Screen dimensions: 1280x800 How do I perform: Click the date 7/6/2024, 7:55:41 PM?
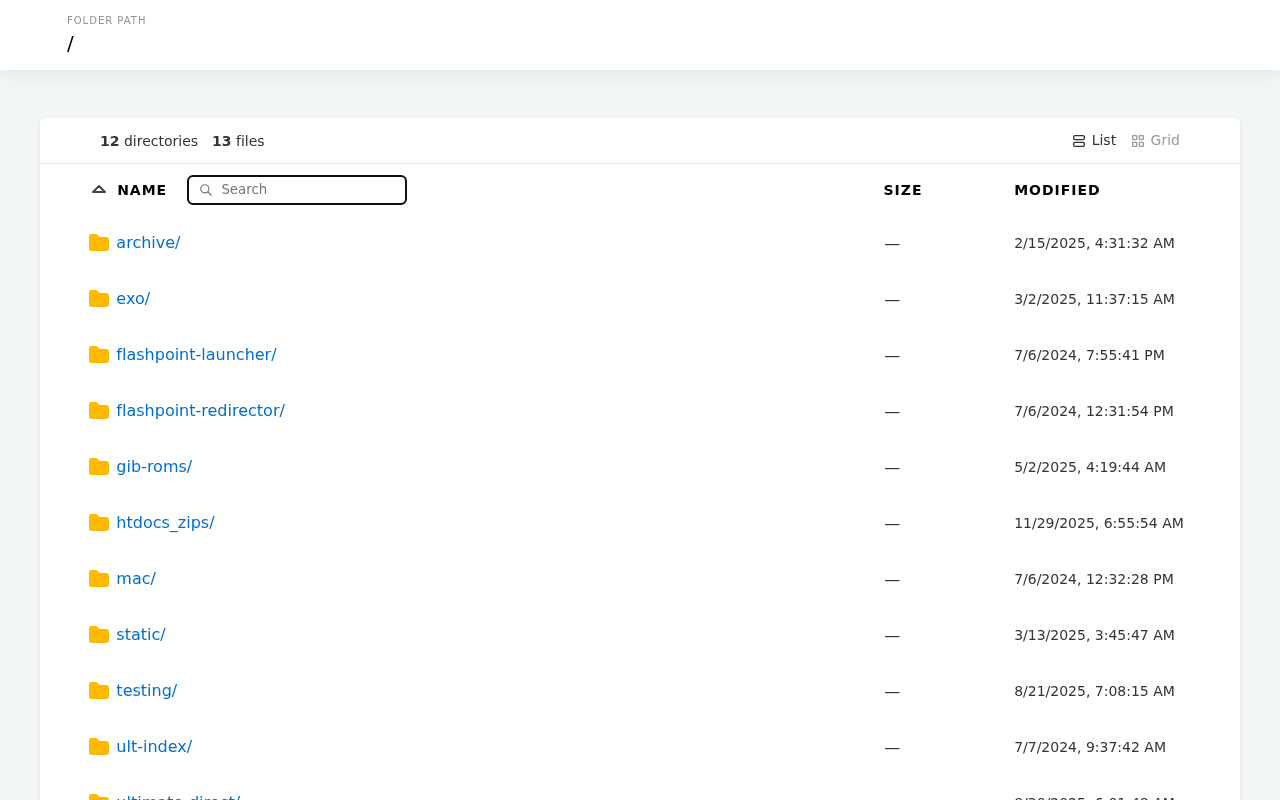click(1089, 355)
